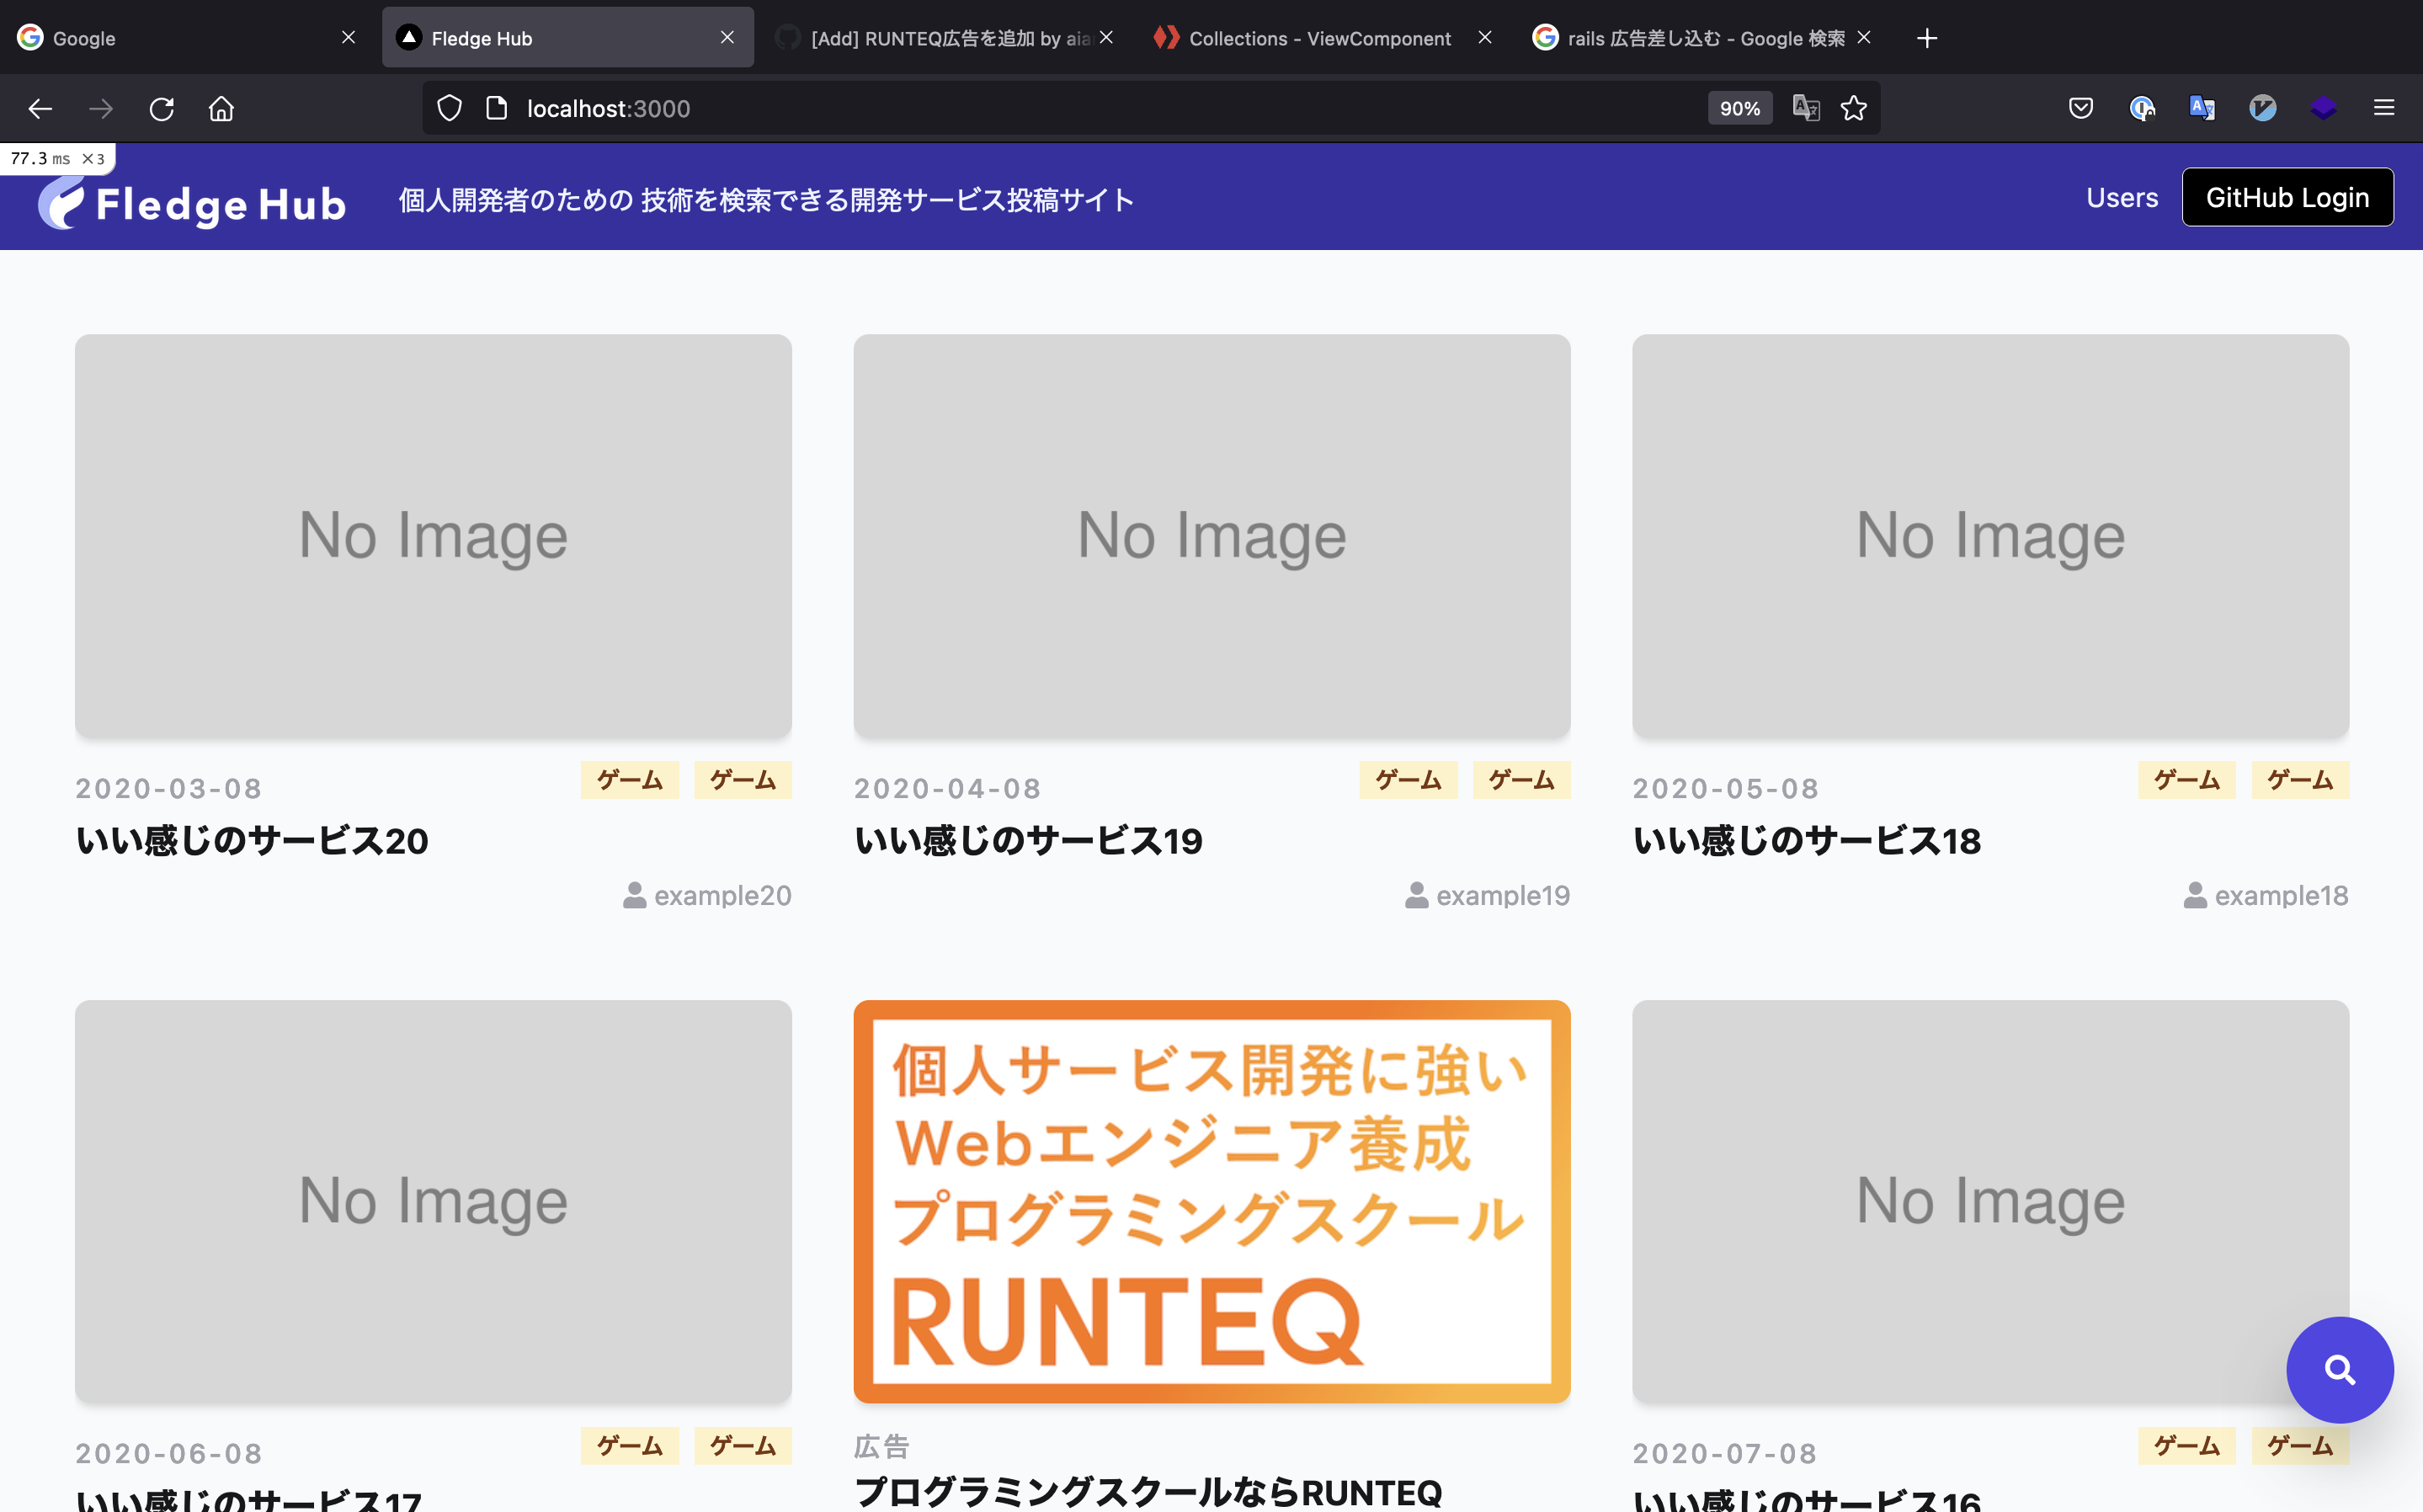Go to the browser home page
The height and width of the screenshot is (1512, 2423).
pyautogui.click(x=221, y=108)
